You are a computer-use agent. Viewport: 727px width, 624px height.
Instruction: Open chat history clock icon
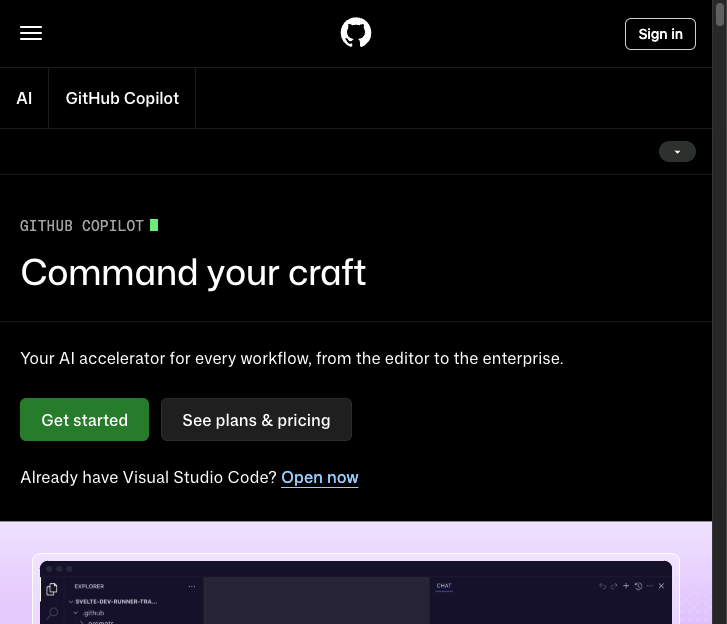coord(638,586)
